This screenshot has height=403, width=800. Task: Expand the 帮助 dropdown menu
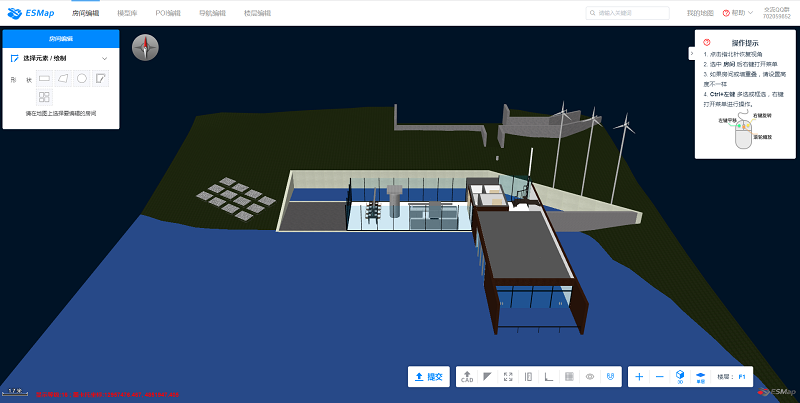pos(738,13)
